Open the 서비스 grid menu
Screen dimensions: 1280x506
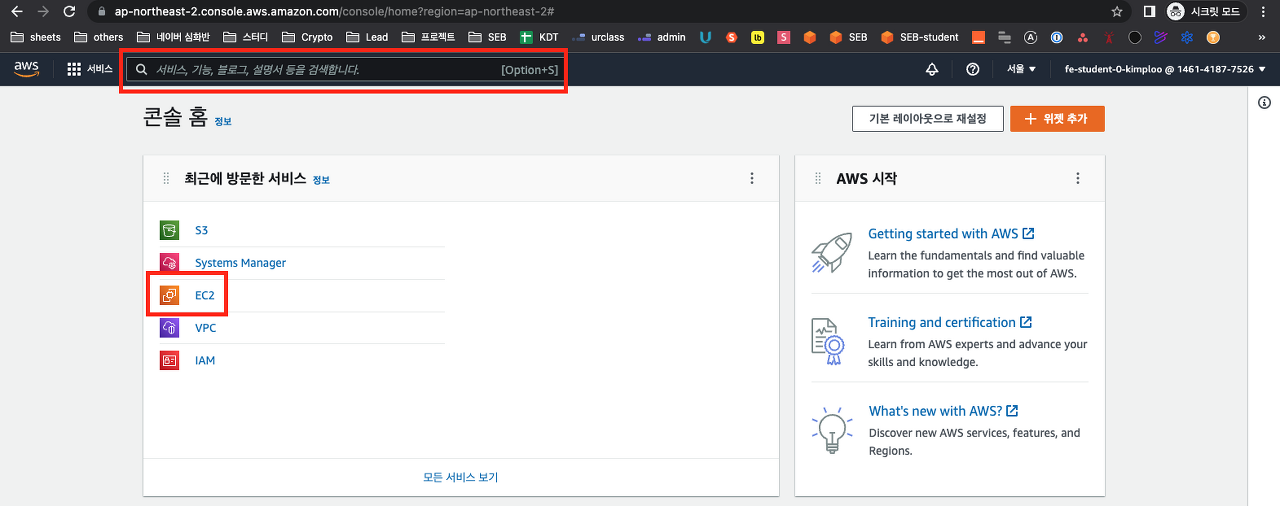89,69
